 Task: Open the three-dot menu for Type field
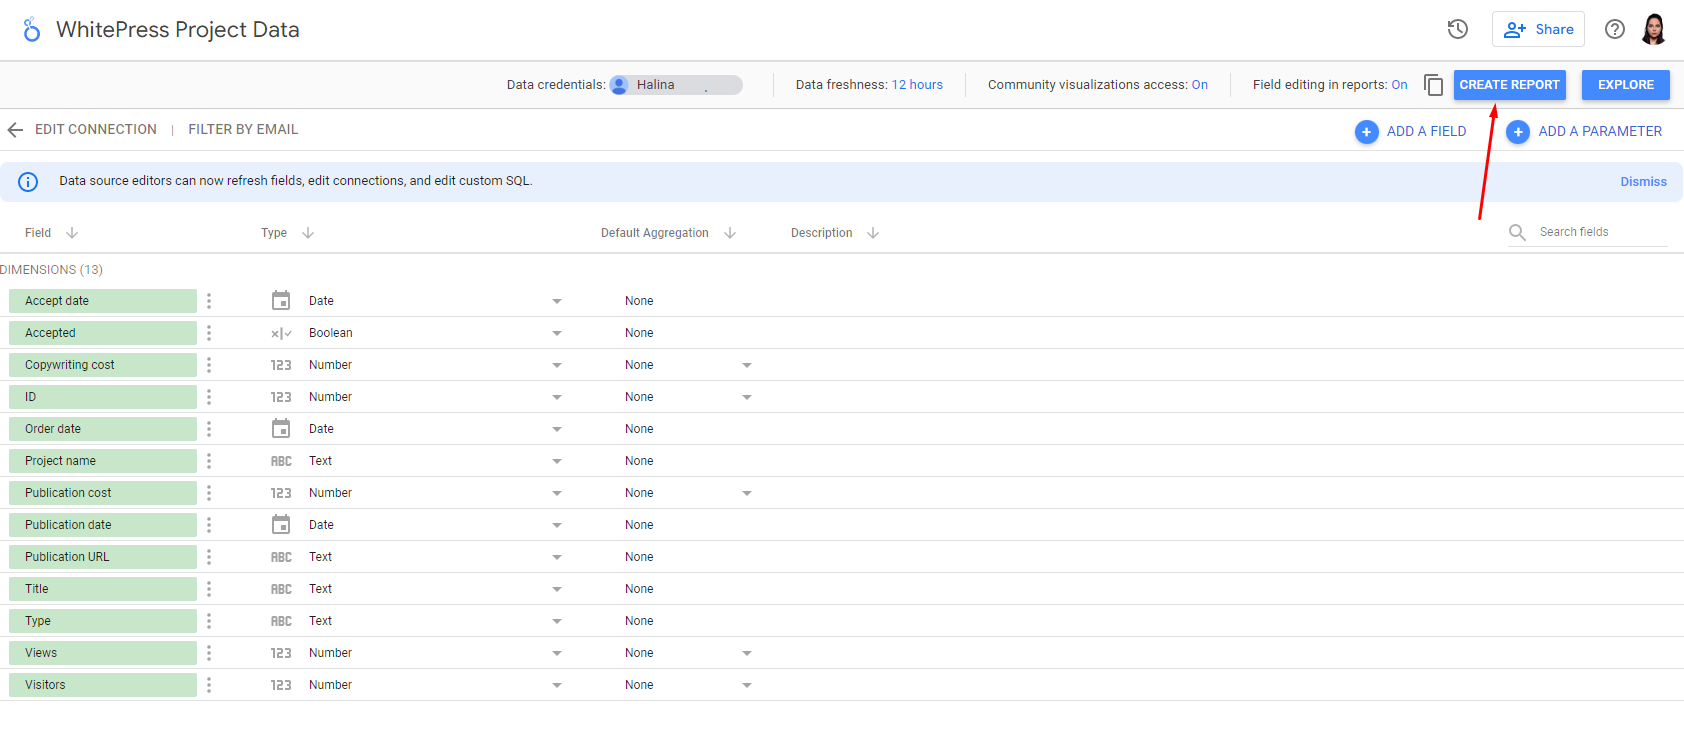pos(209,621)
